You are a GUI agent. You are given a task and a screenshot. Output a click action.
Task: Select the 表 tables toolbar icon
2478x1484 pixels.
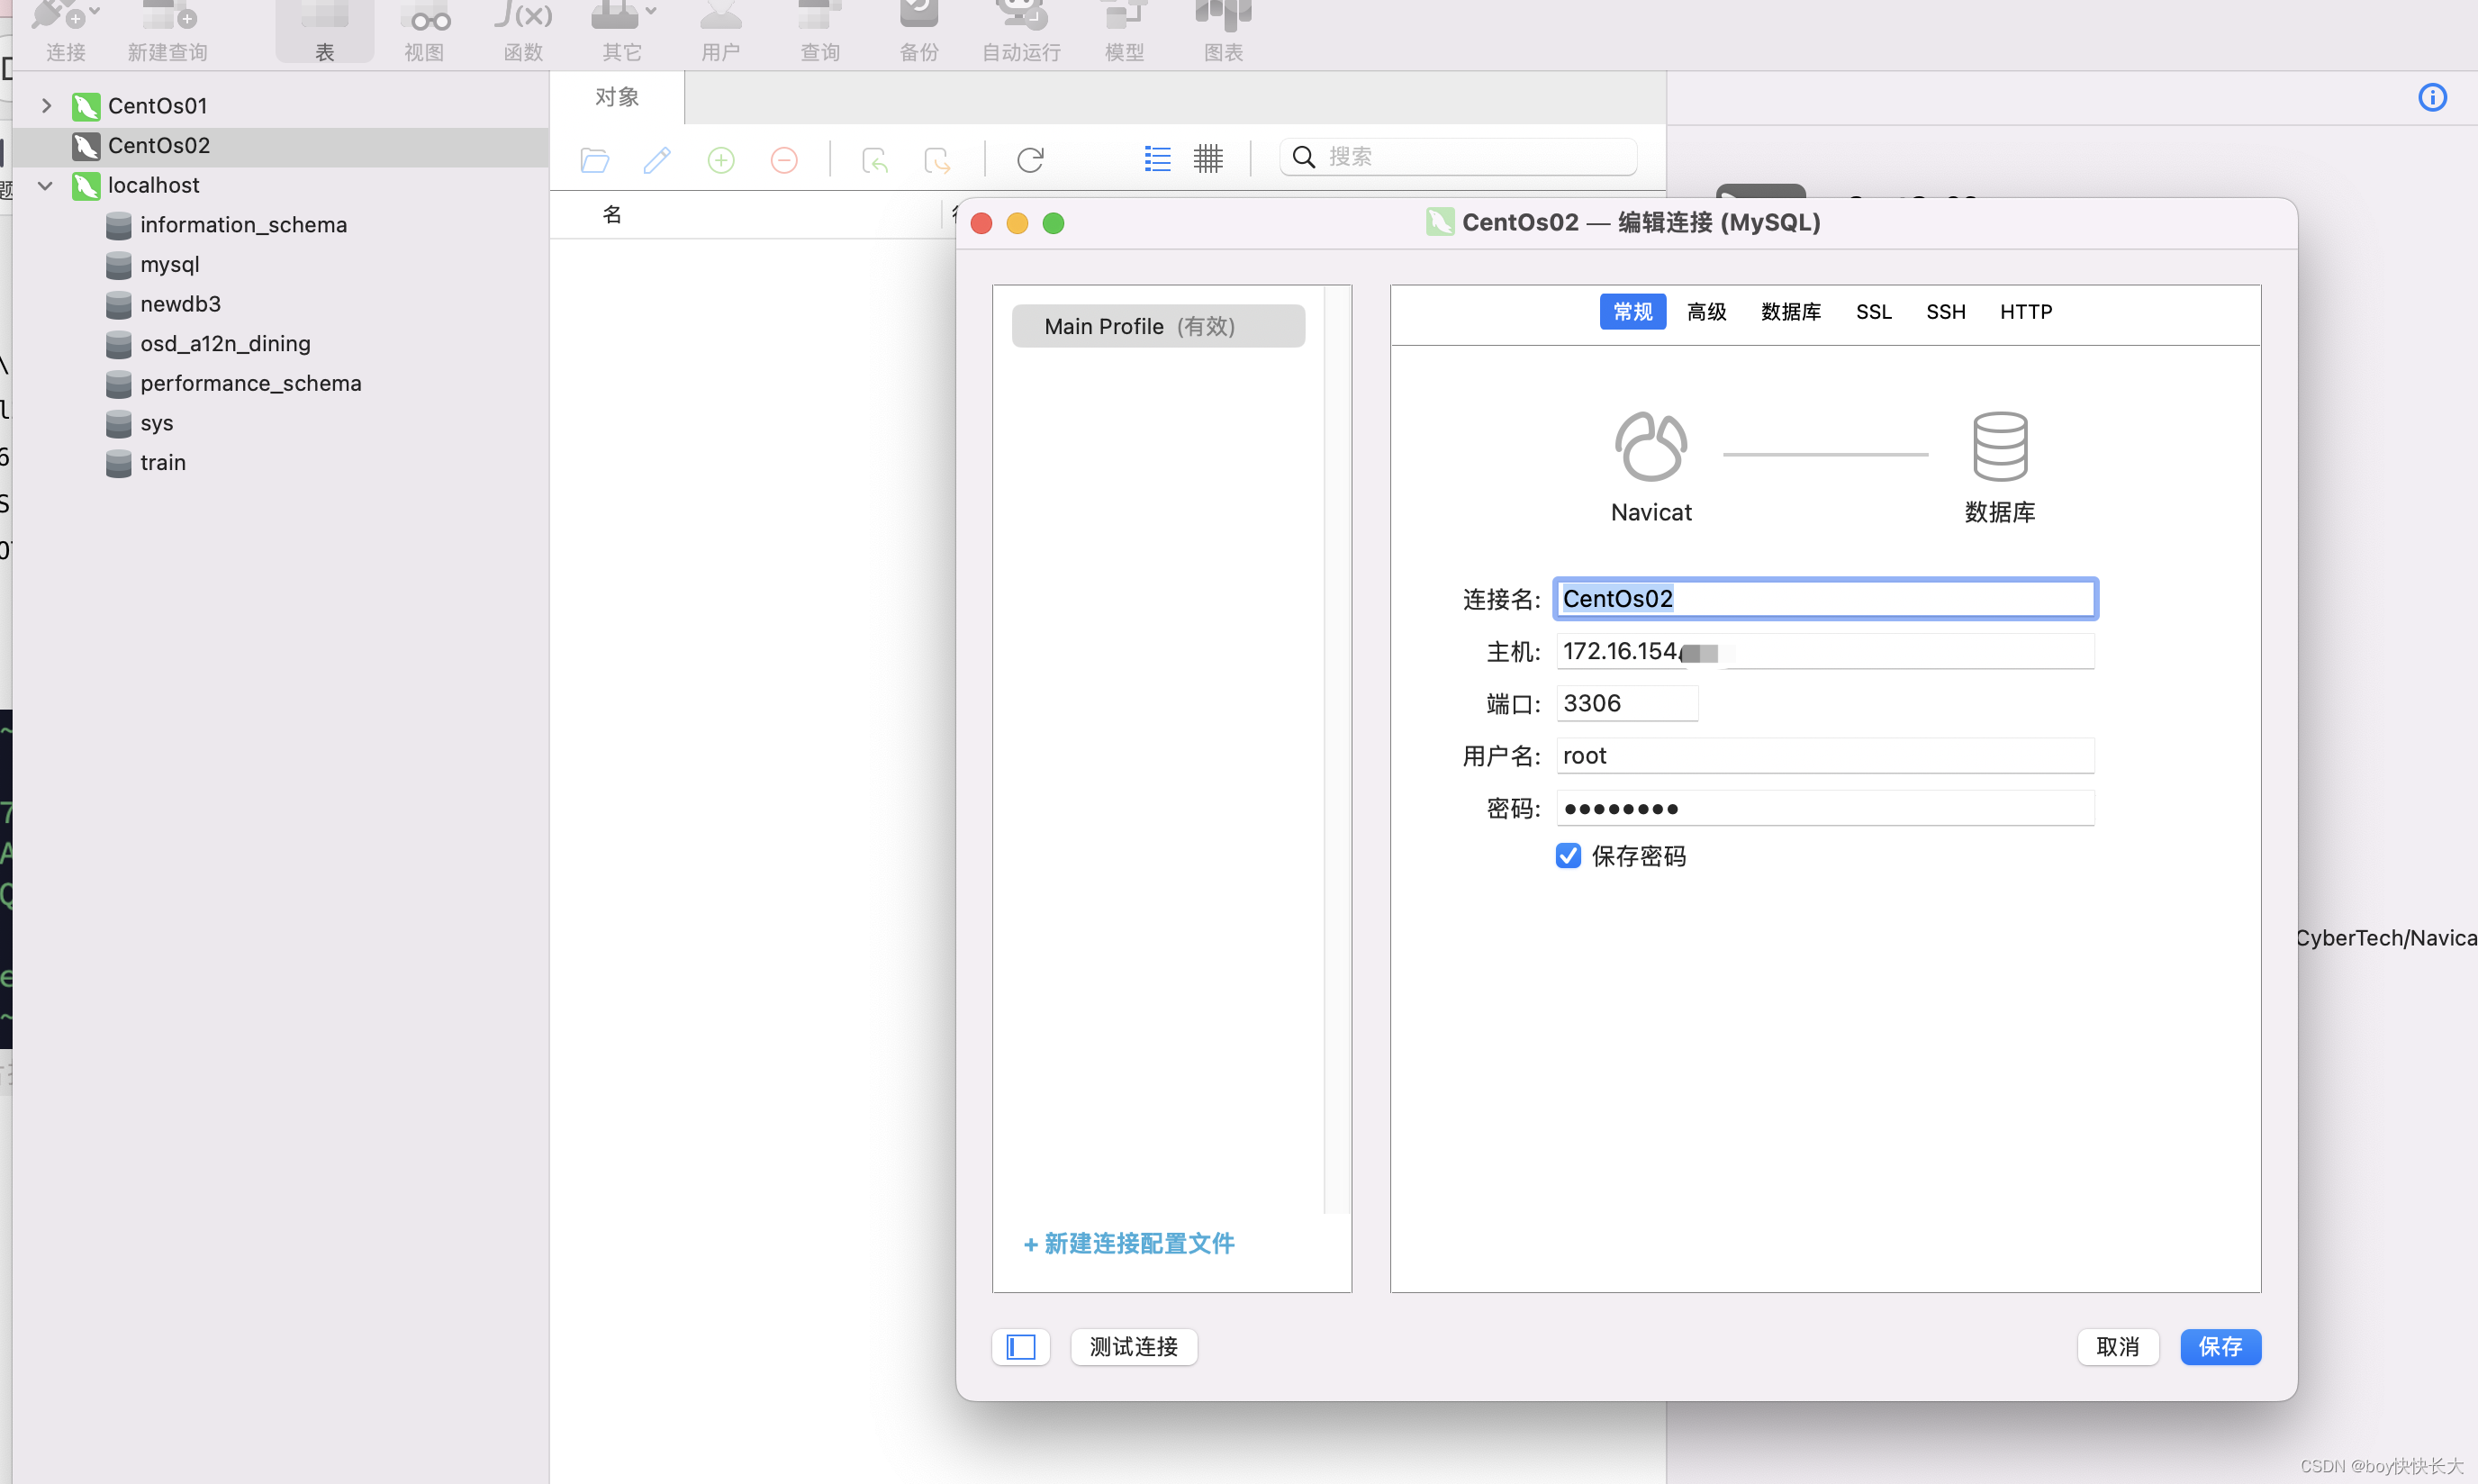(325, 30)
